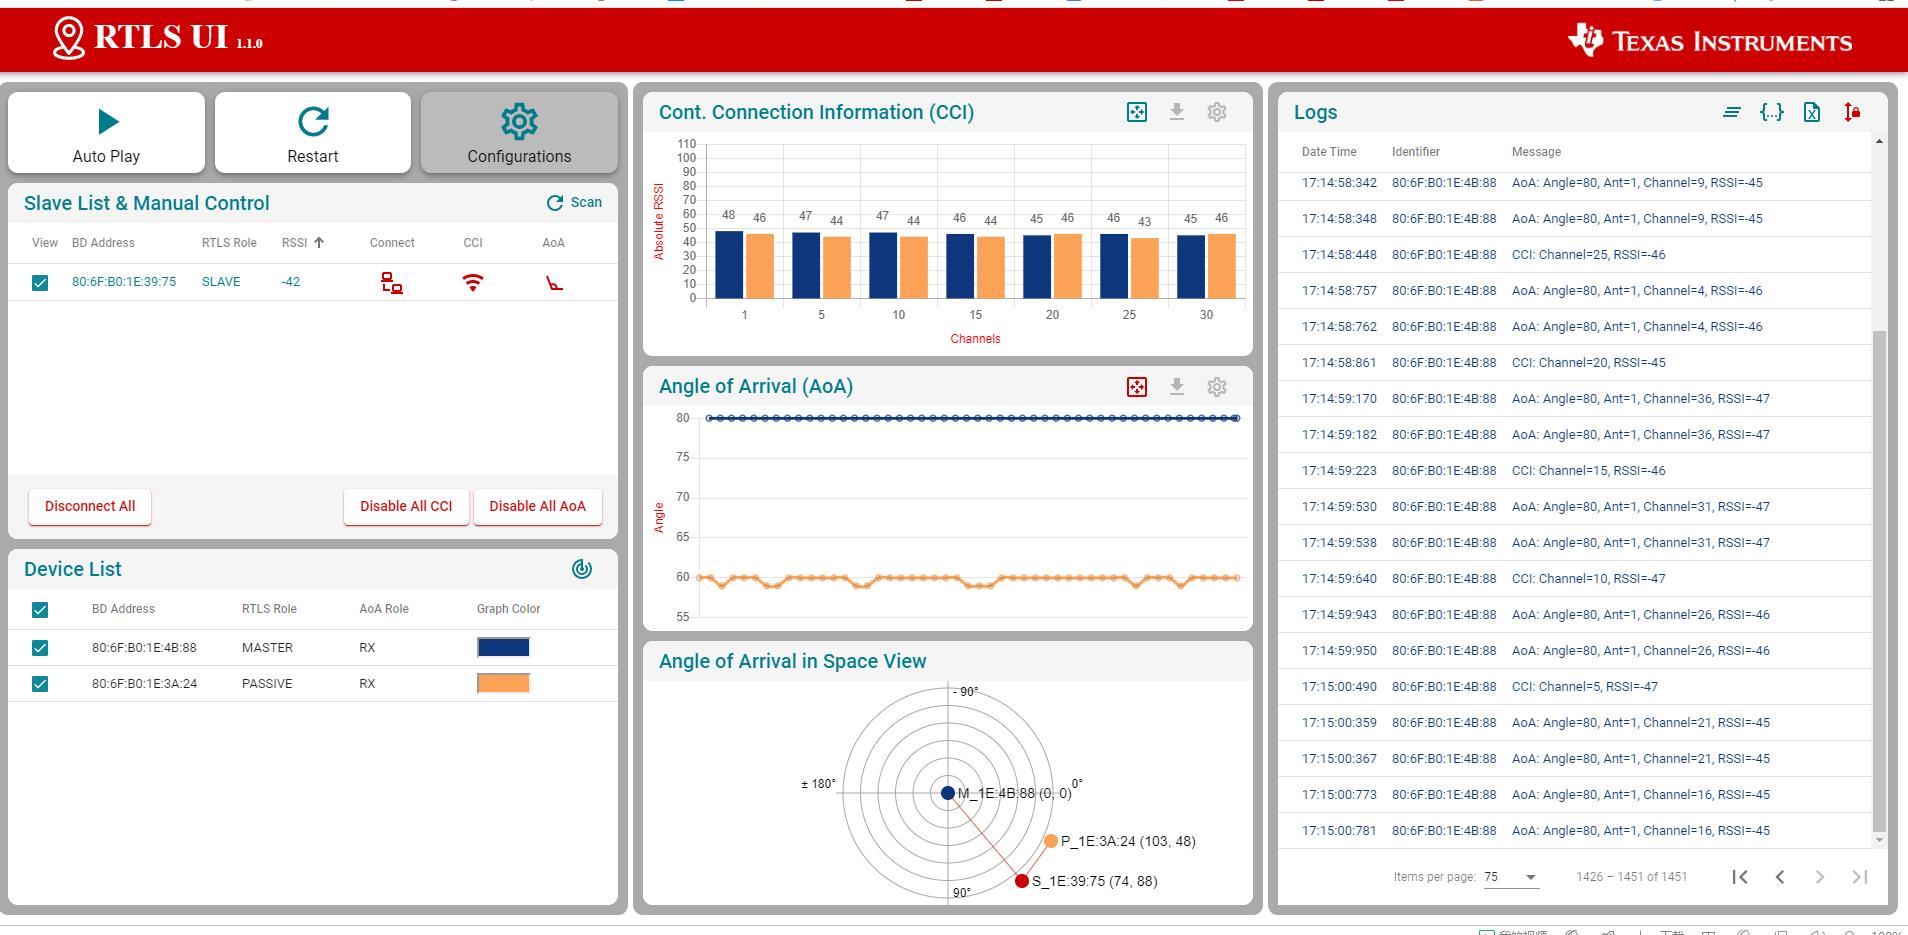The image size is (1908, 935).
Task: Uncheck the MASTER device 80:6F:B0:1E:4B:88
Action: (x=40, y=648)
